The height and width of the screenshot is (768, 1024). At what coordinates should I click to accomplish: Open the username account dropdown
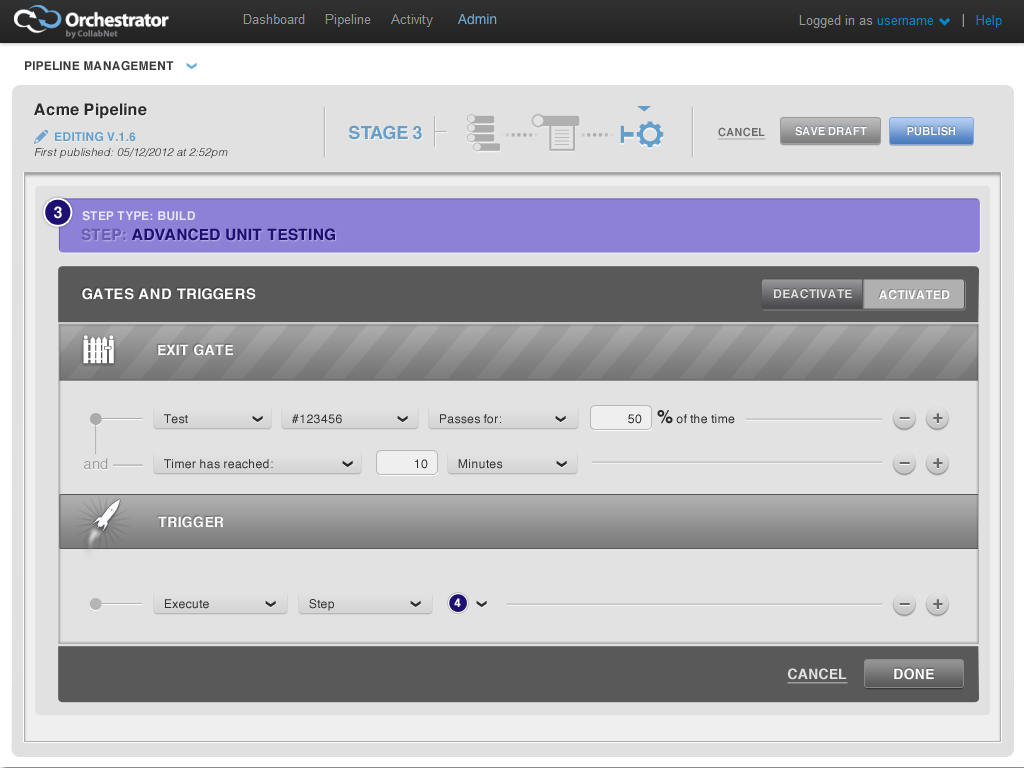click(x=912, y=20)
